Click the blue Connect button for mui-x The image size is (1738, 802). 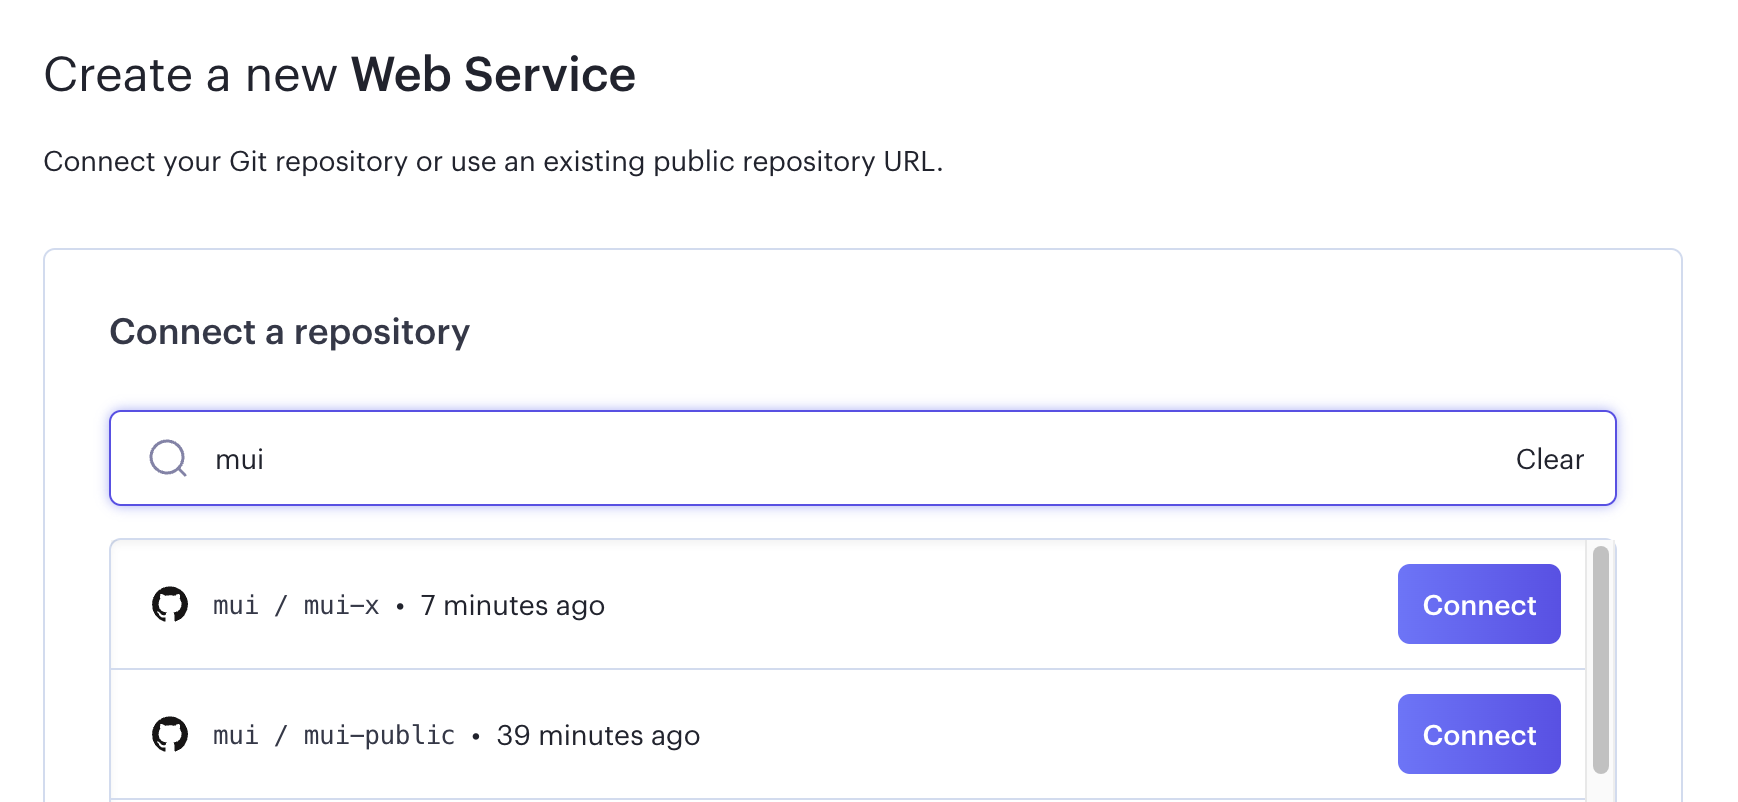pyautogui.click(x=1478, y=604)
